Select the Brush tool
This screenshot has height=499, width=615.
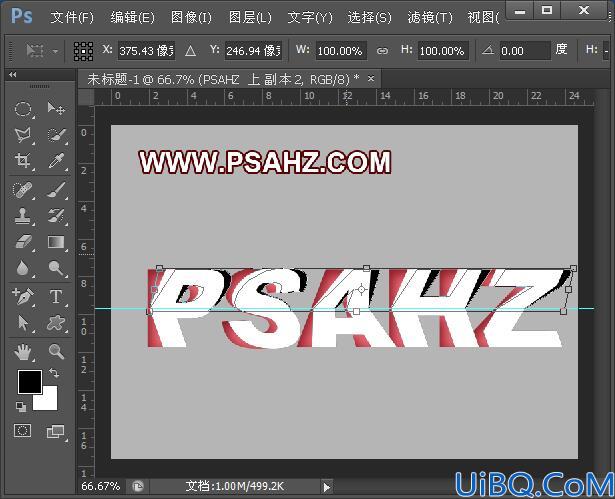click(x=56, y=190)
